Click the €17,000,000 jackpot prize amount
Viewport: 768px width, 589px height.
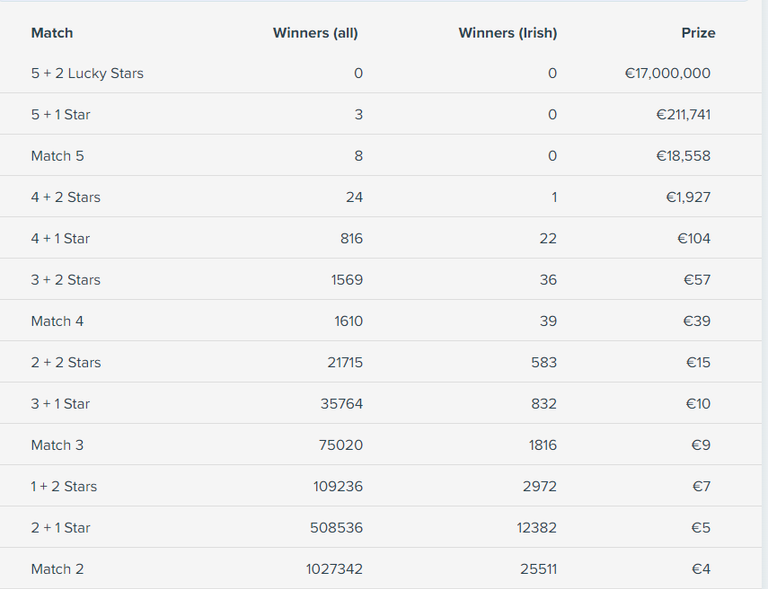tap(668, 73)
